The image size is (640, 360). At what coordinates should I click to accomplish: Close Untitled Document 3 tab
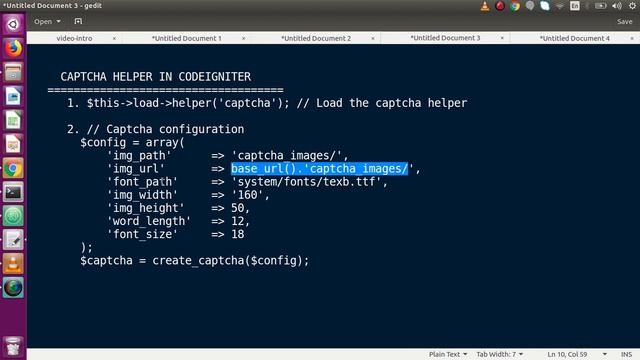point(502,38)
